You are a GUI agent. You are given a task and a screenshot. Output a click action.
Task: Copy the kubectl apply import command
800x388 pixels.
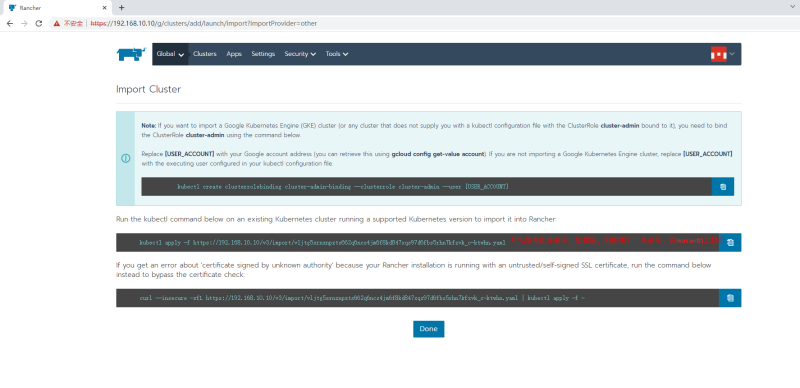coord(730,242)
